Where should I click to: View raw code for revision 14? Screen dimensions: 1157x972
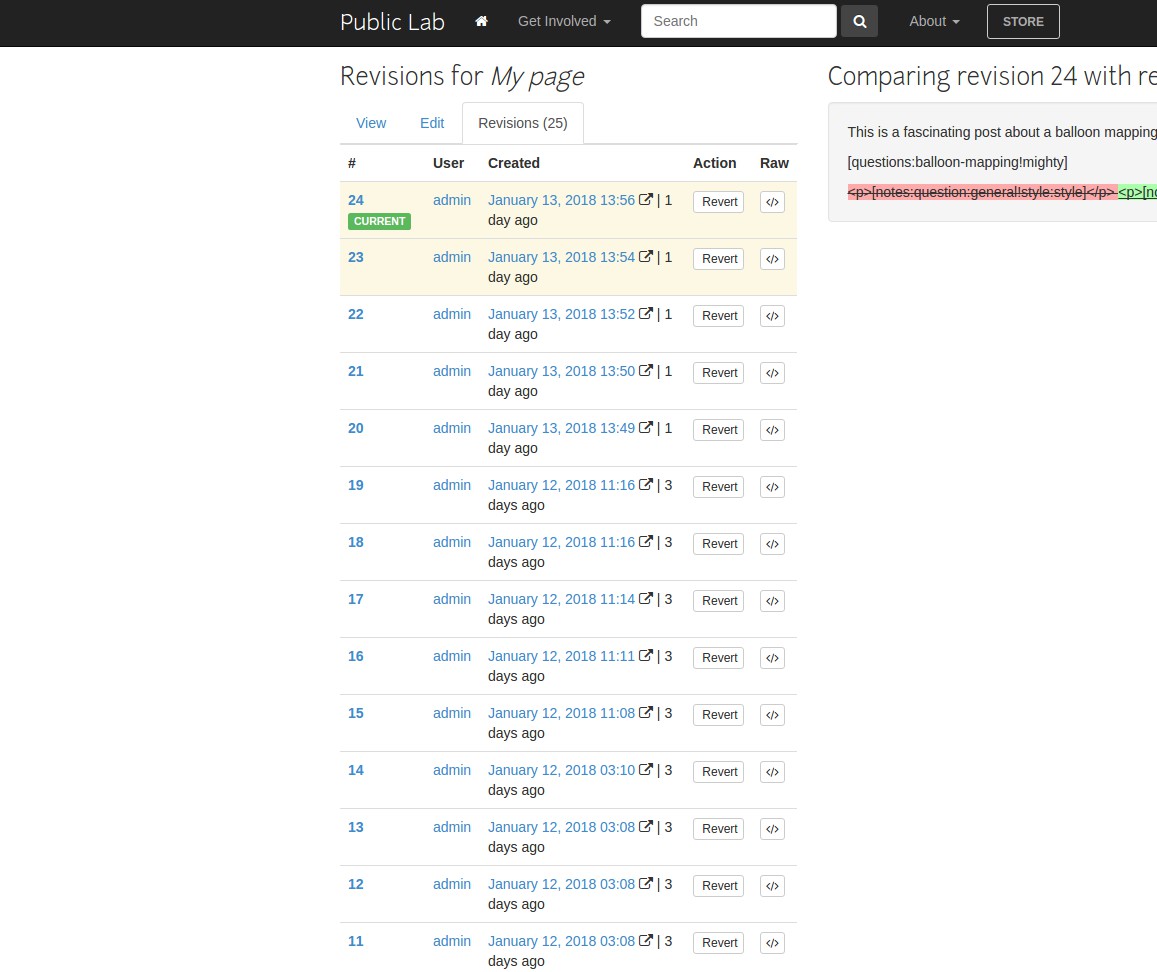coord(772,772)
